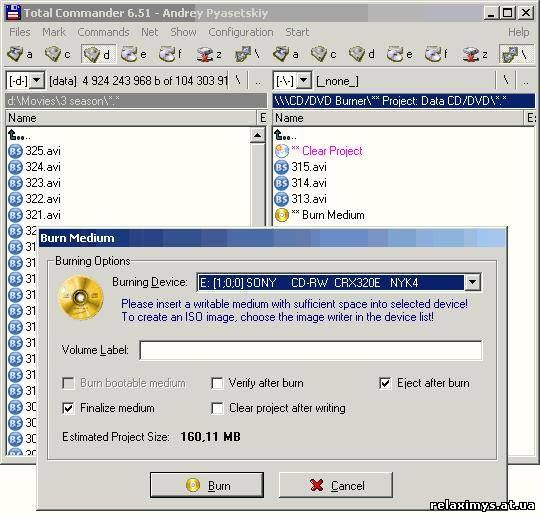Go to parent directory in right panel
Viewport: 540px width, 515px height.
(526, 81)
